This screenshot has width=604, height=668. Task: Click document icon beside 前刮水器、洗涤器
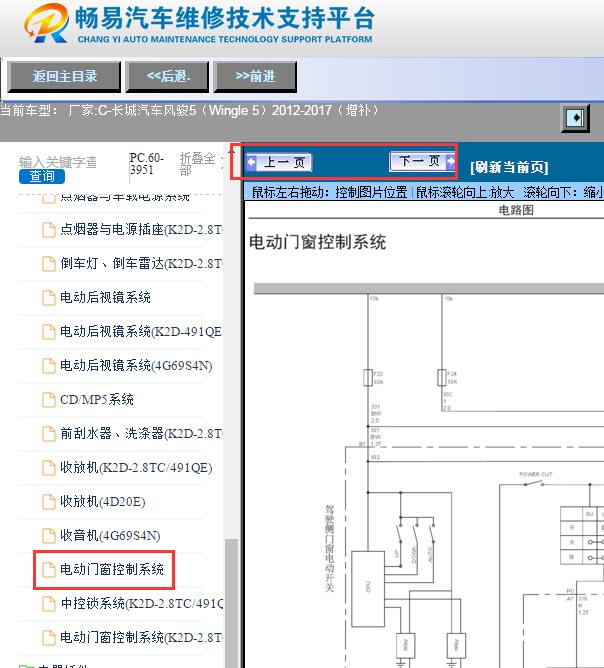(x=49, y=434)
